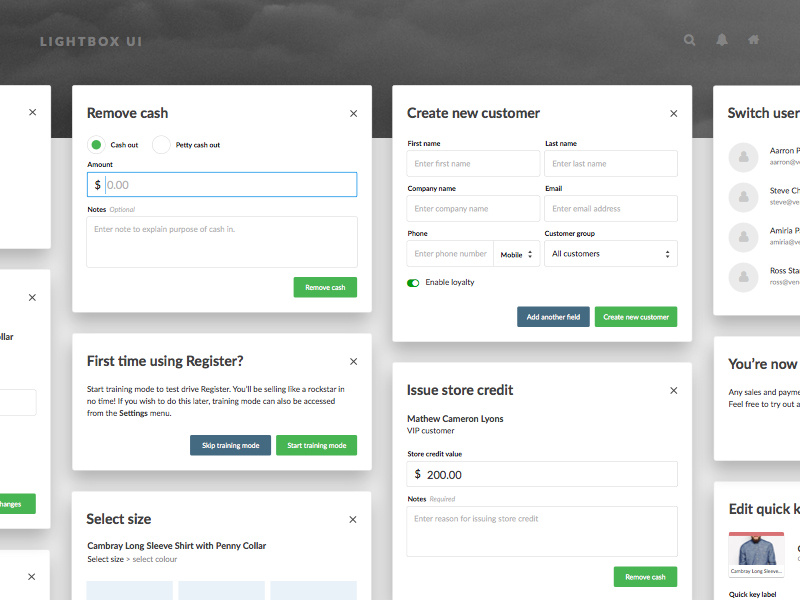The image size is (800, 600).
Task: Select Aarron's avatar in Switch user panel
Action: [x=743, y=158]
